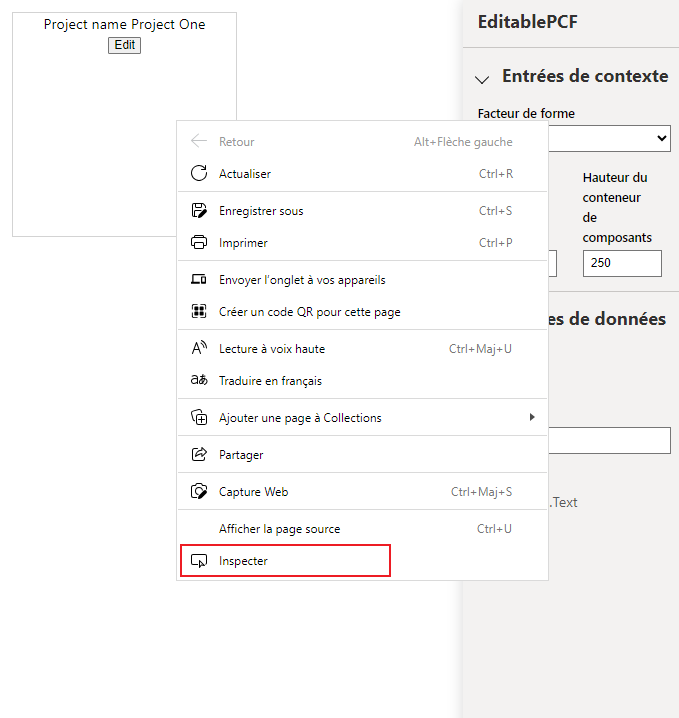Click the Retour back arrow icon

(x=199, y=141)
